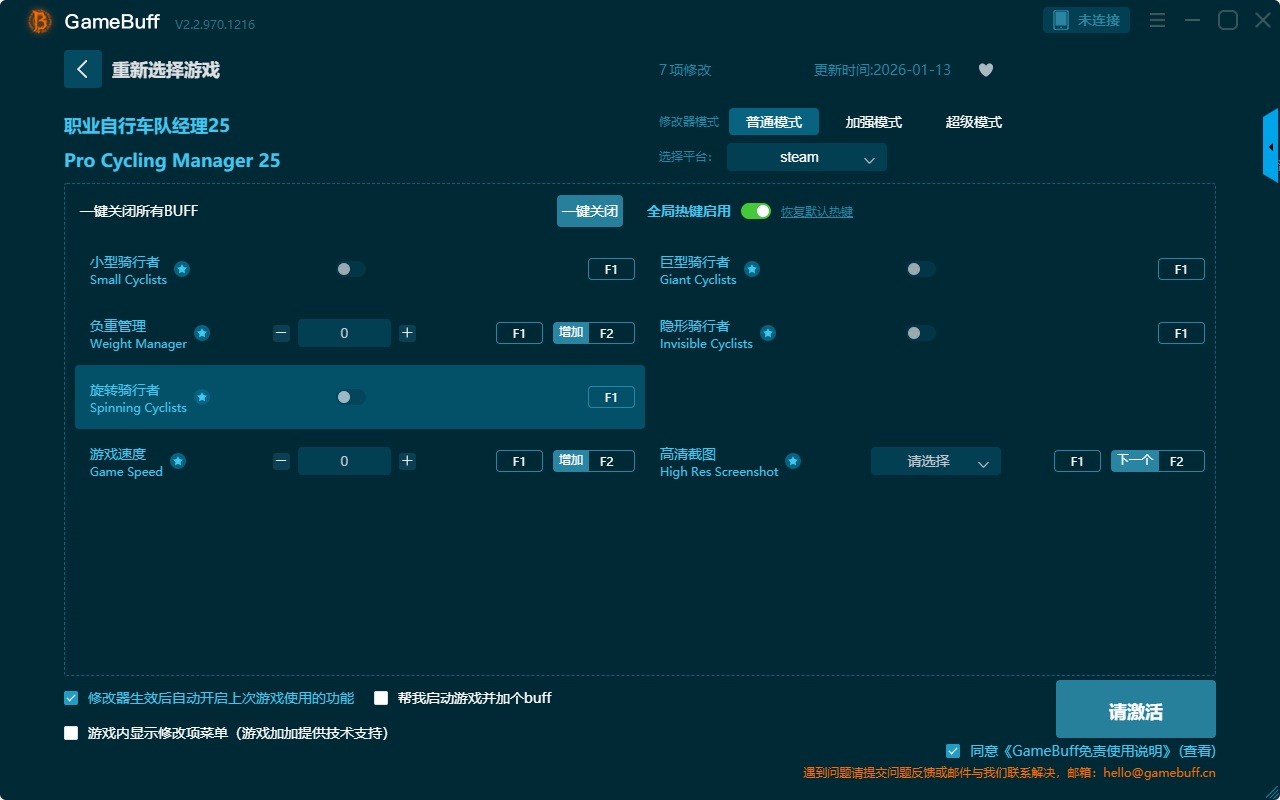Click the back arrow icon
Viewport: 1280px width, 800px height.
tap(83, 69)
